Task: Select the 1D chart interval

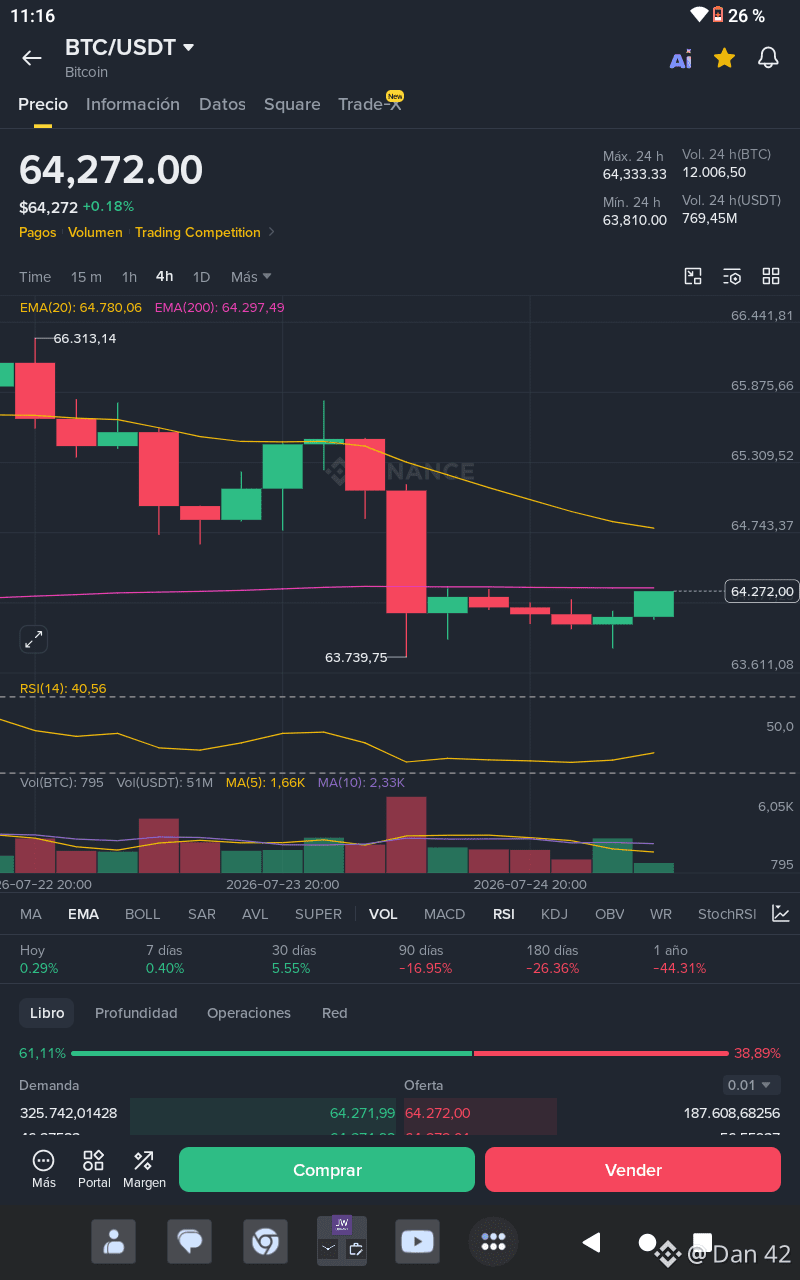Action: click(201, 277)
